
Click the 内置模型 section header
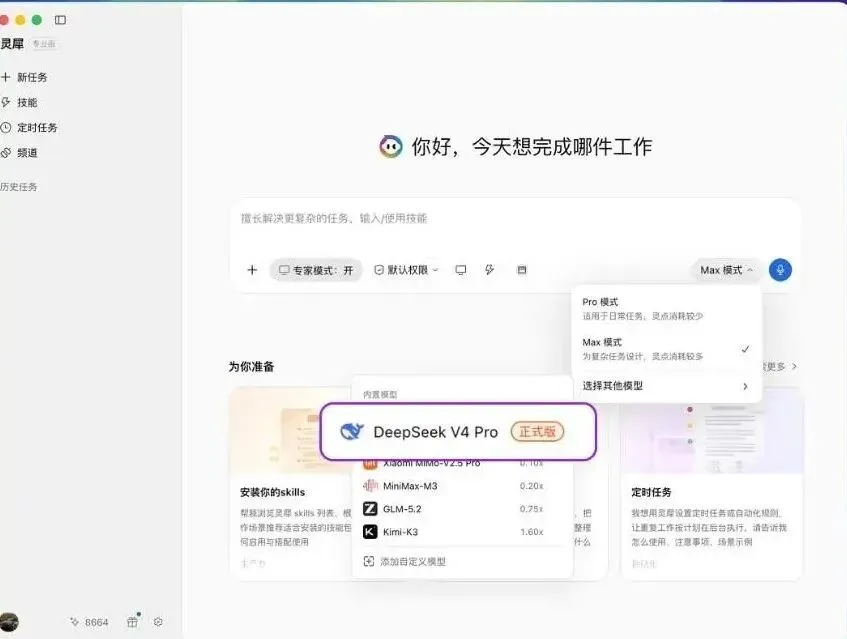[380, 394]
